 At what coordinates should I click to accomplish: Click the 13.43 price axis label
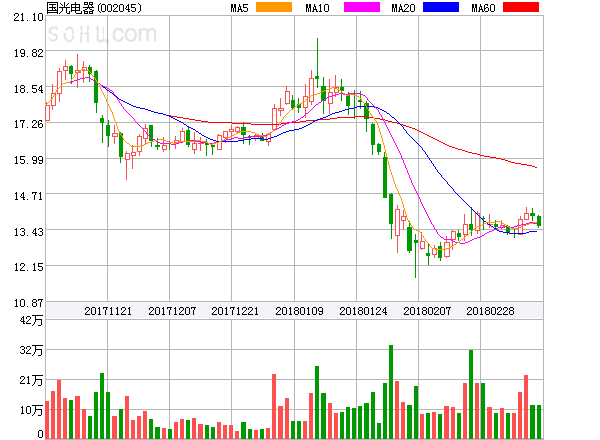(x=29, y=232)
